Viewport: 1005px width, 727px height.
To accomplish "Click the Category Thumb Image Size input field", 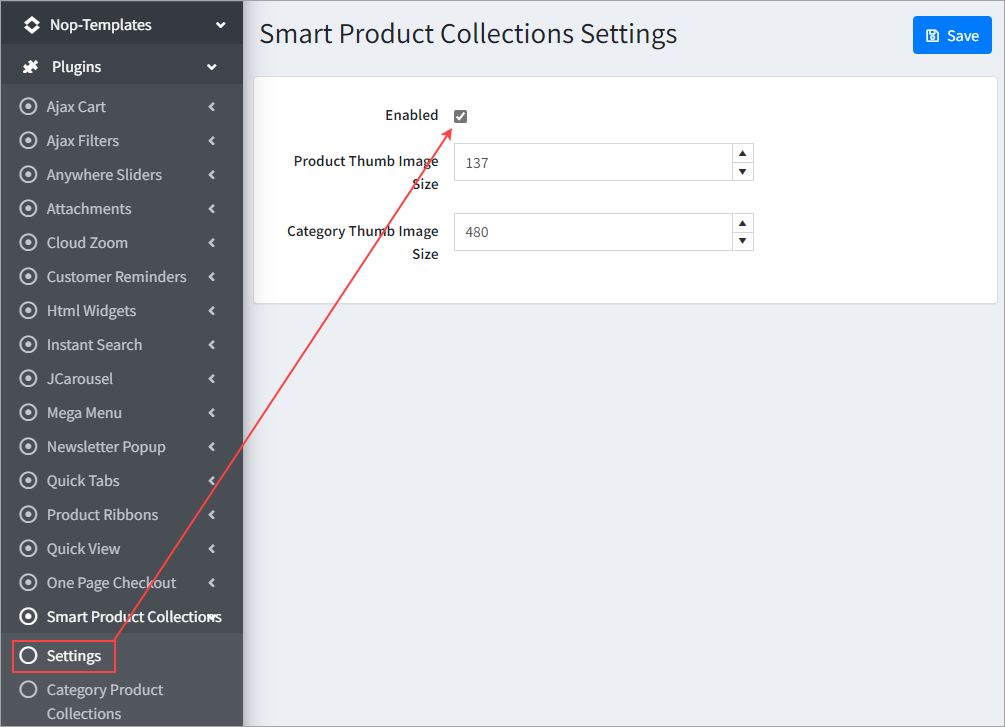I will click(x=592, y=232).
